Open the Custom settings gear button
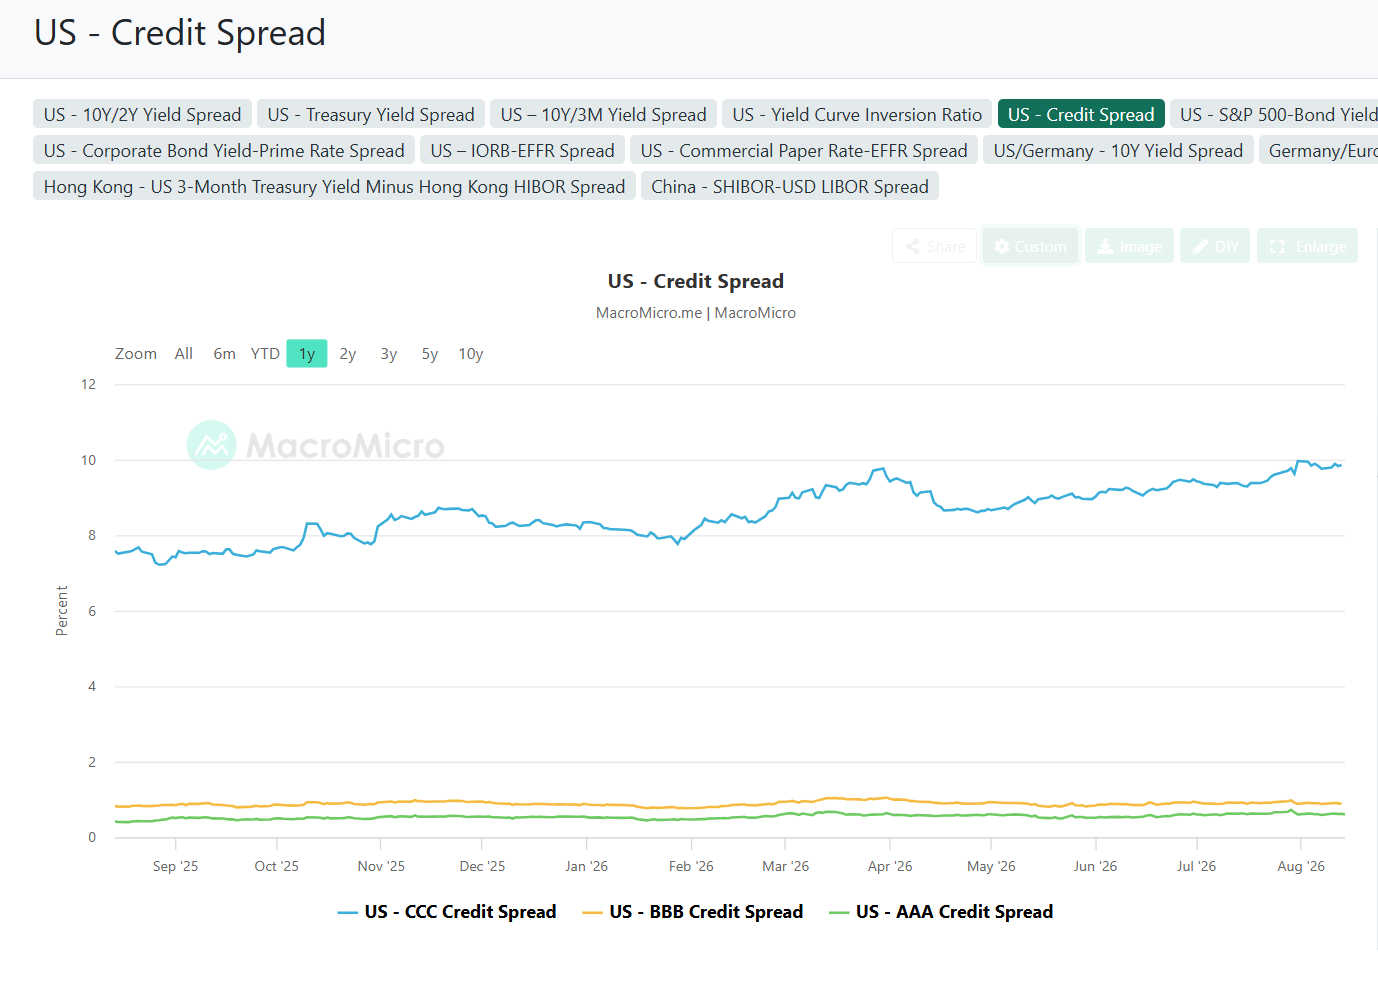The width and height of the screenshot is (1378, 996). click(1030, 246)
